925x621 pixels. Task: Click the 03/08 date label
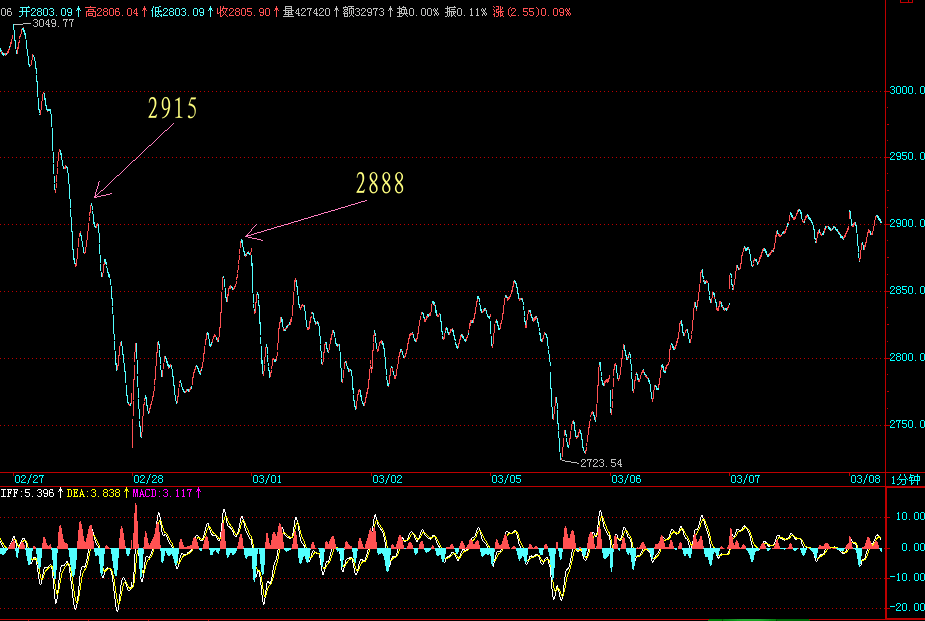tap(864, 479)
